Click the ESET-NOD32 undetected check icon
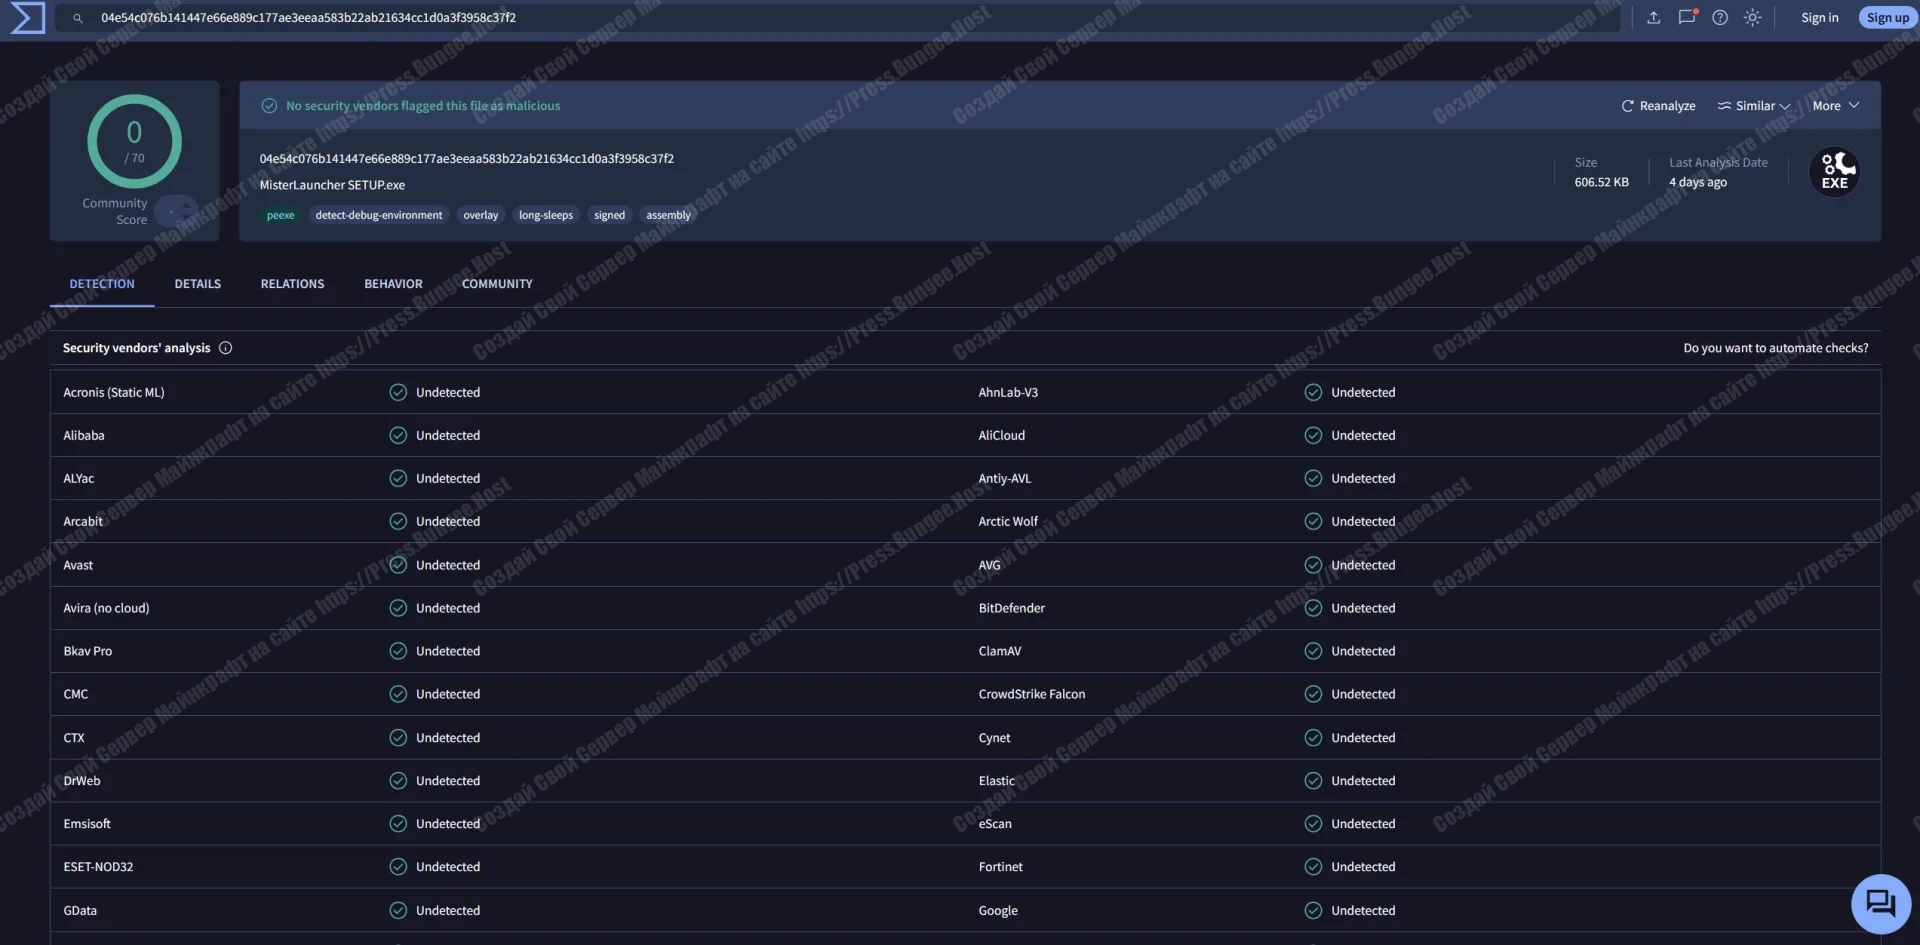Screen dimensions: 1920x945 398,867
